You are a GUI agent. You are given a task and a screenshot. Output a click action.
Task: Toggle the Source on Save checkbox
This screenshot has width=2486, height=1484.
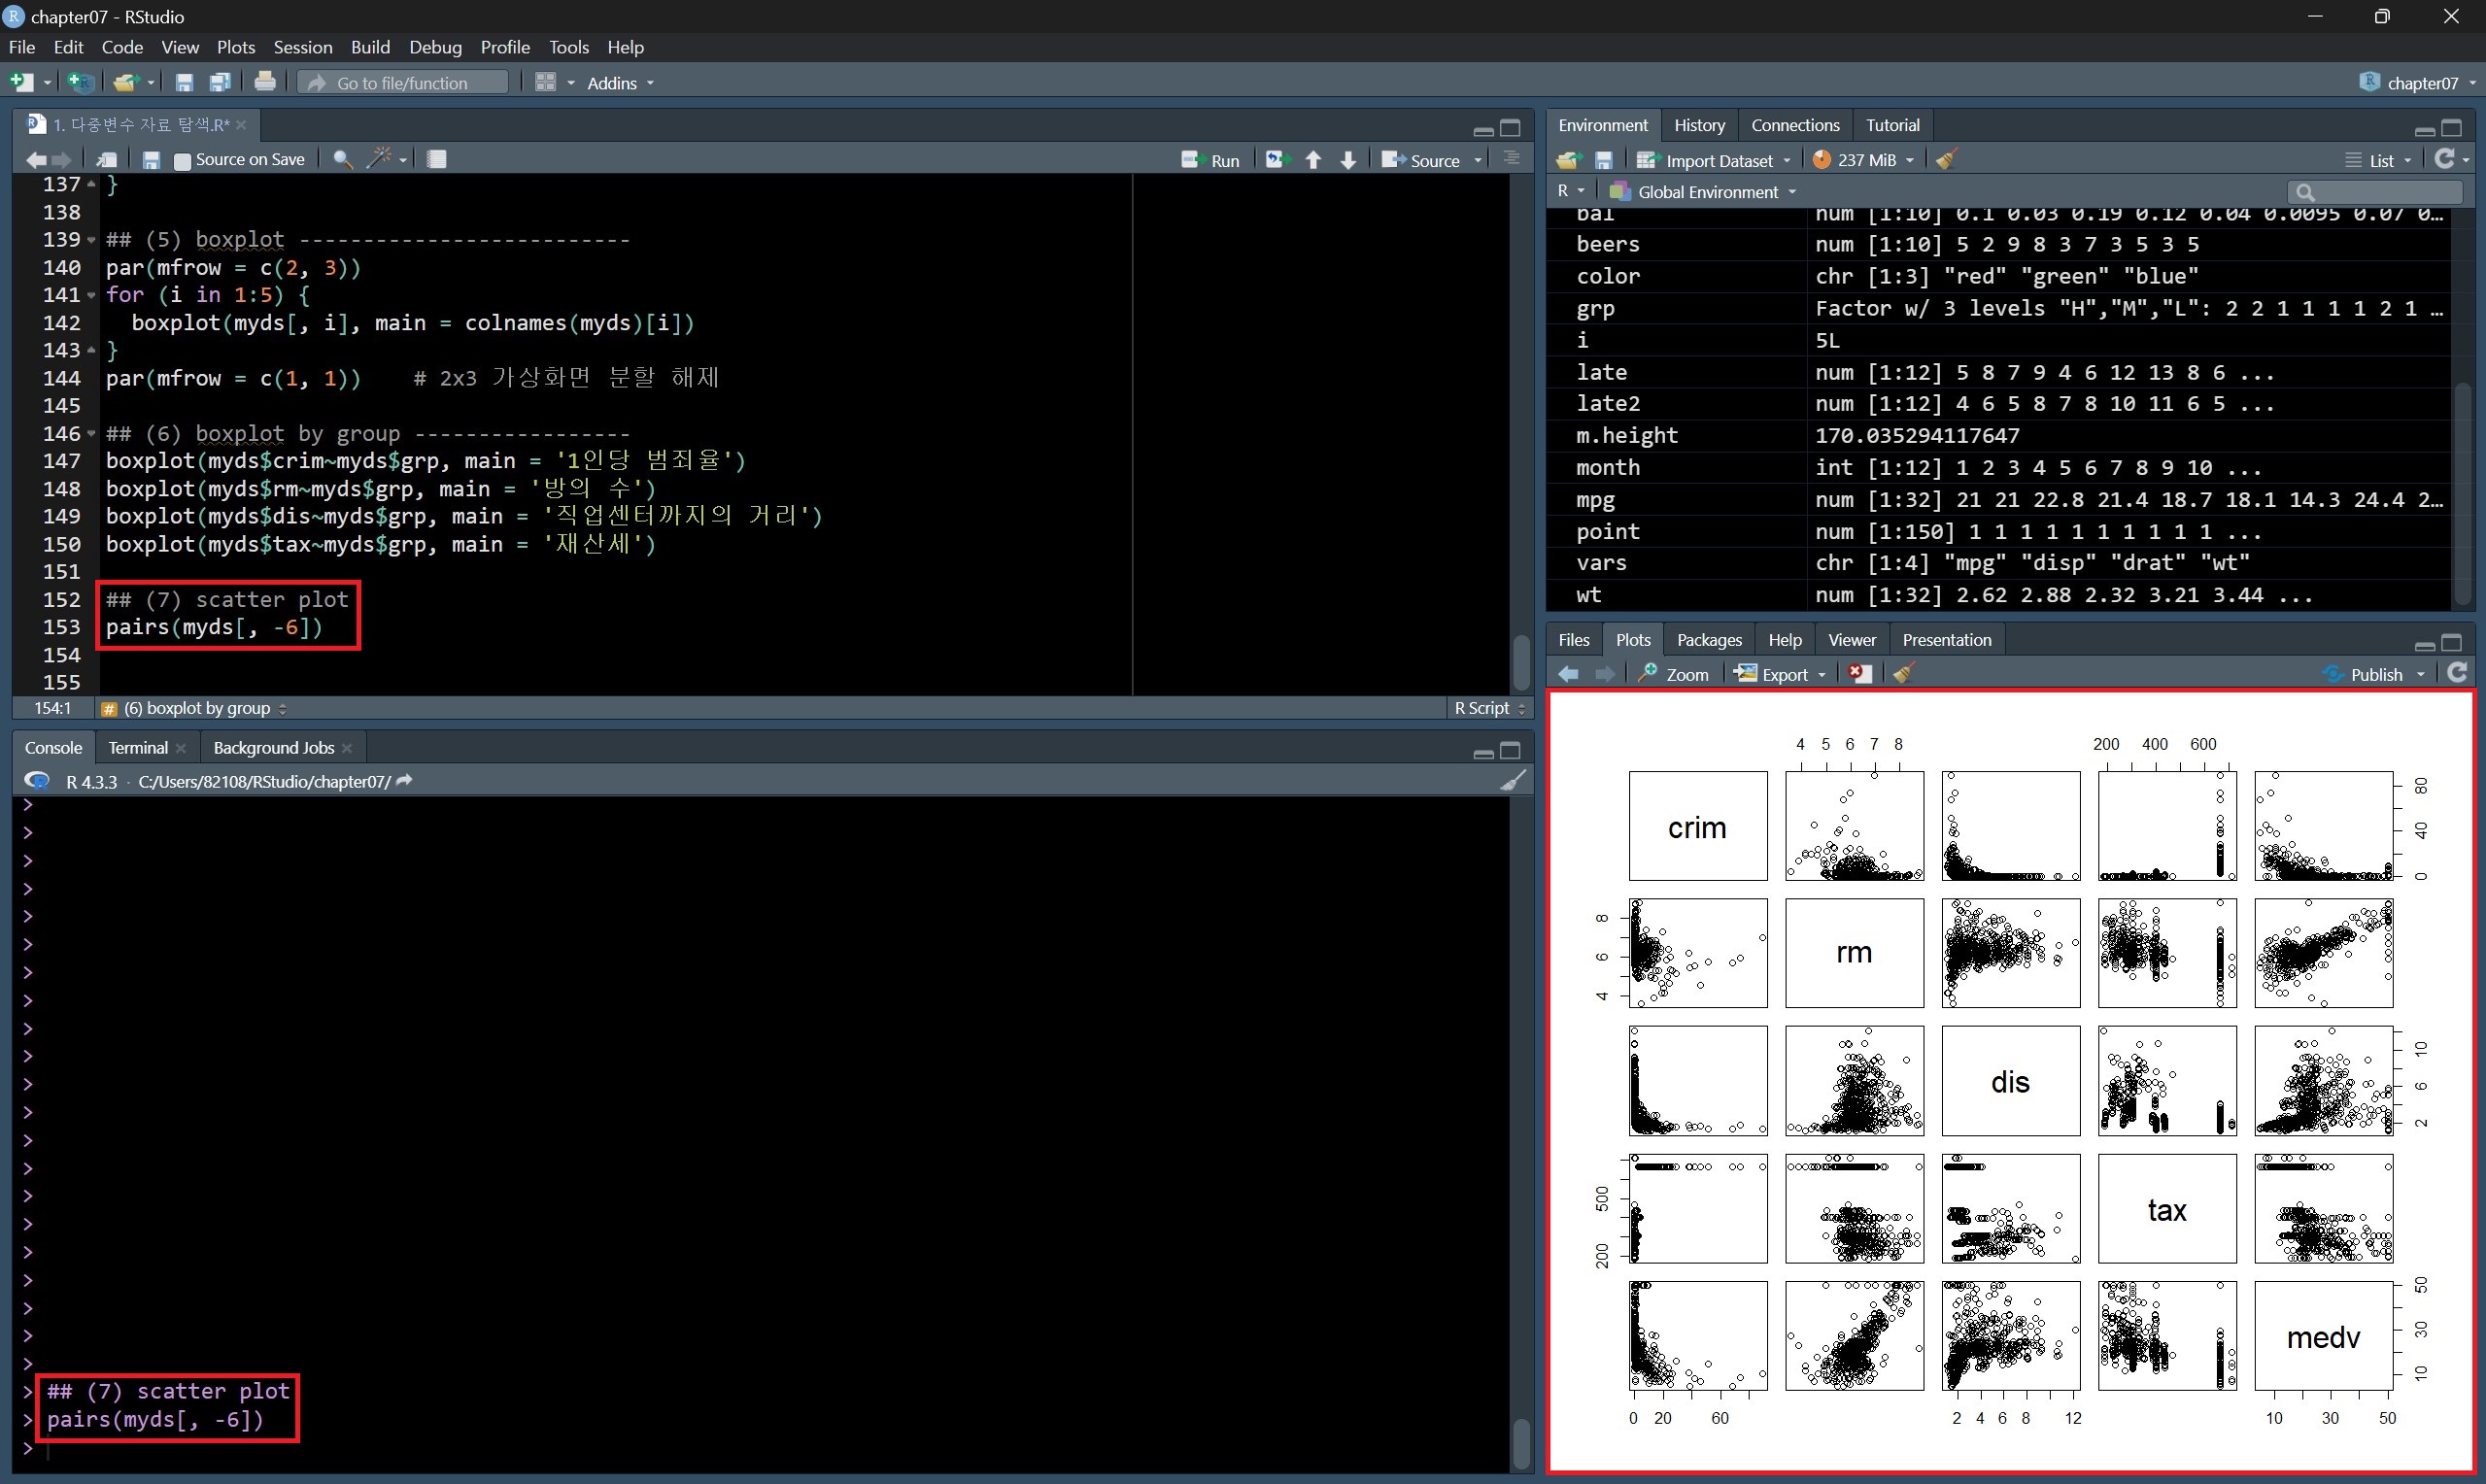click(182, 160)
